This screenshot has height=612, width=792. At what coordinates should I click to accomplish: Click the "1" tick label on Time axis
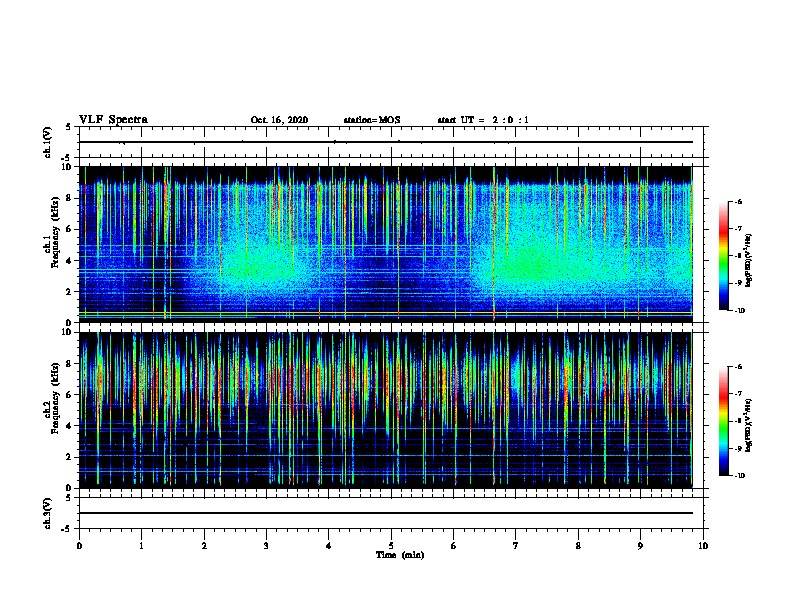click(x=141, y=546)
